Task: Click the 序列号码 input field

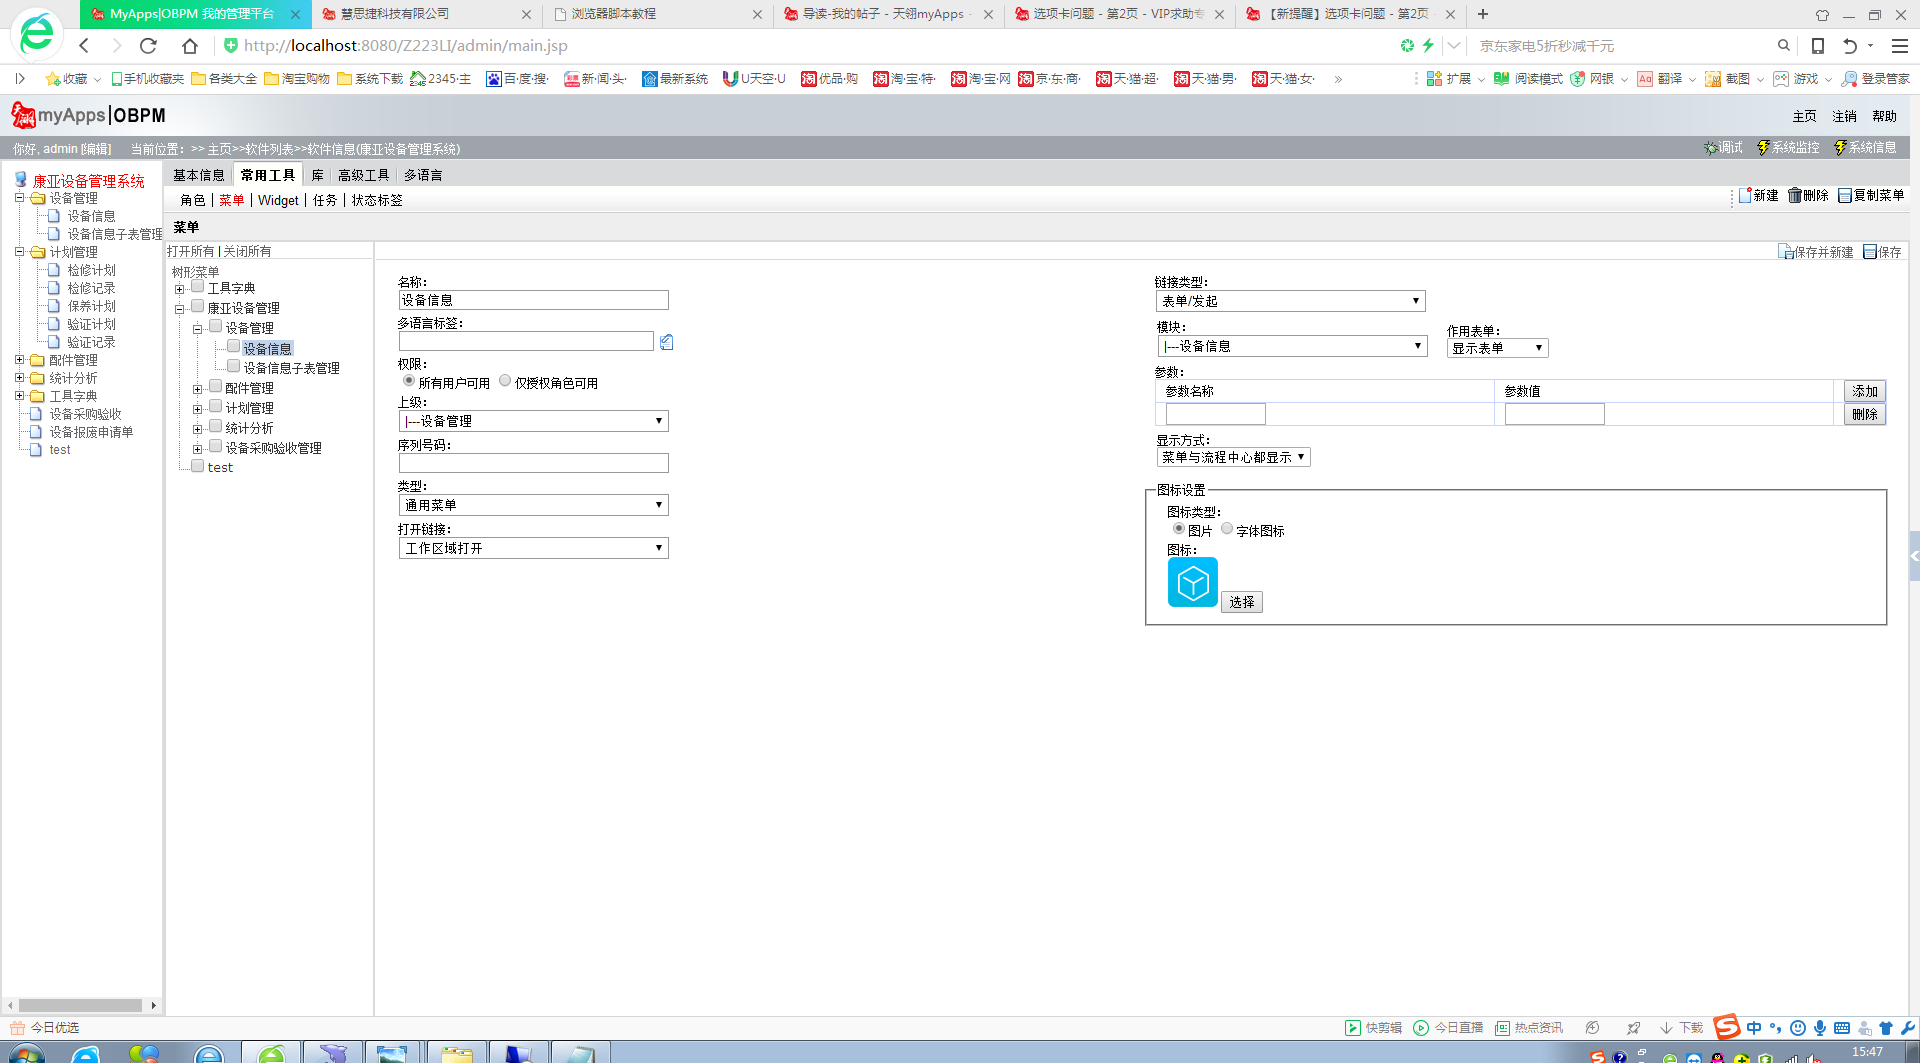Action: (534, 463)
